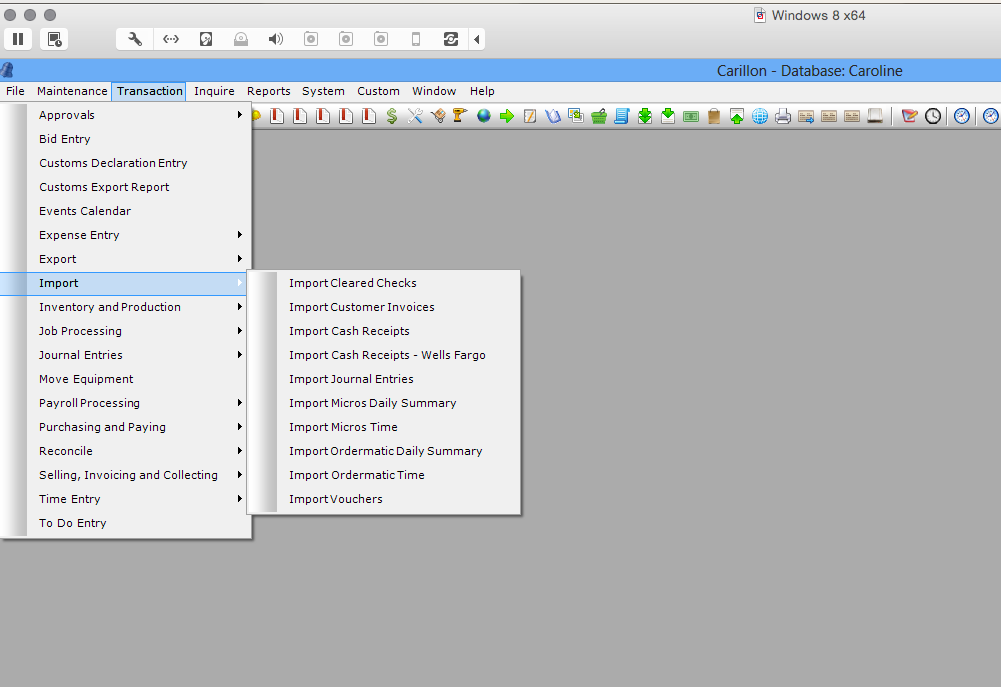The width and height of the screenshot is (1001, 687).
Task: Click the green forward arrow toolbar icon
Action: (x=507, y=115)
